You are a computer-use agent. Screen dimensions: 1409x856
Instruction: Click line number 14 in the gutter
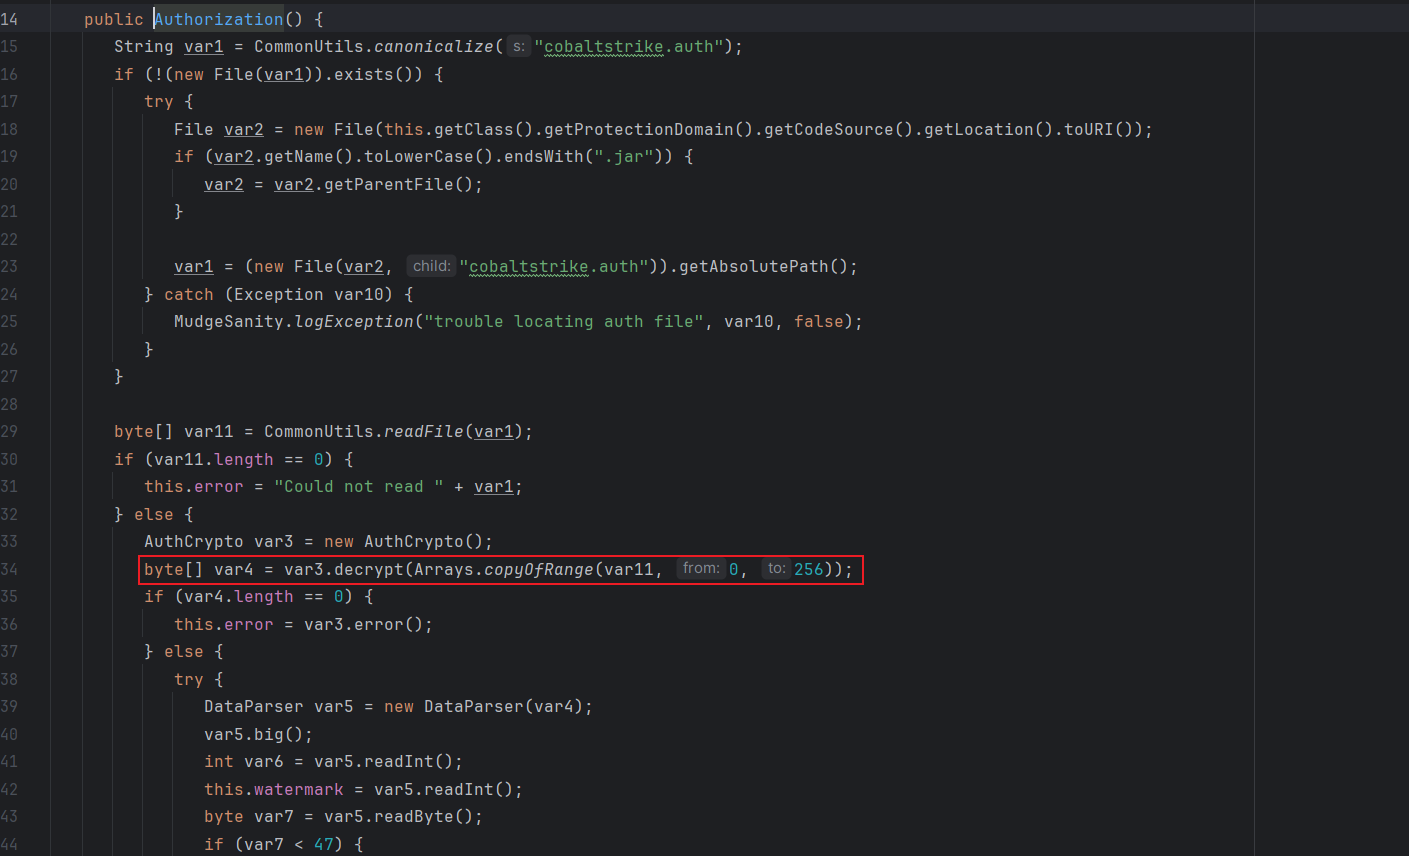click(9, 19)
